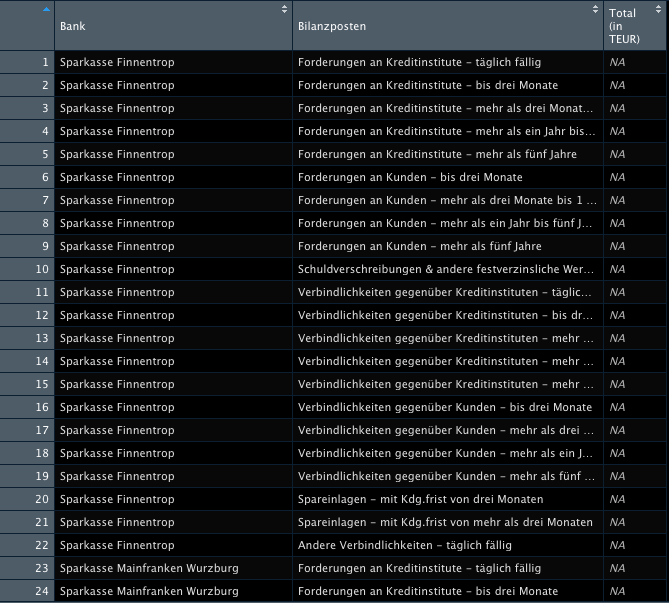
Task: Click the NA value in row 16
Action: tap(617, 407)
